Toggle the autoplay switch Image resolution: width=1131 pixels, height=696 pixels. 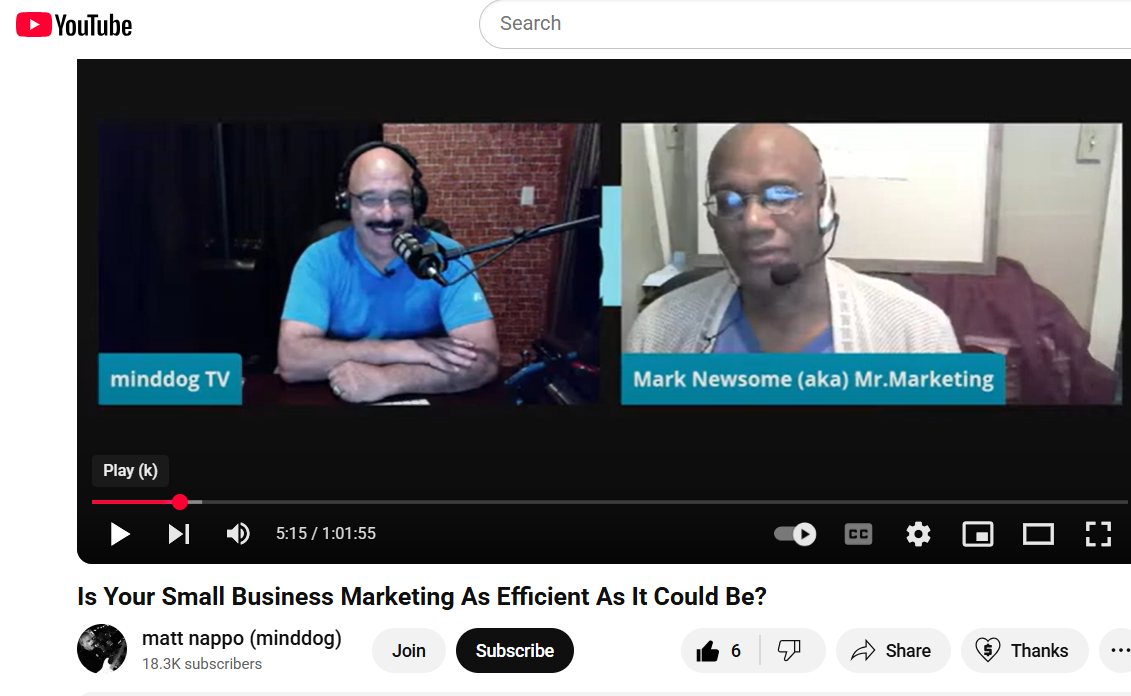point(796,534)
